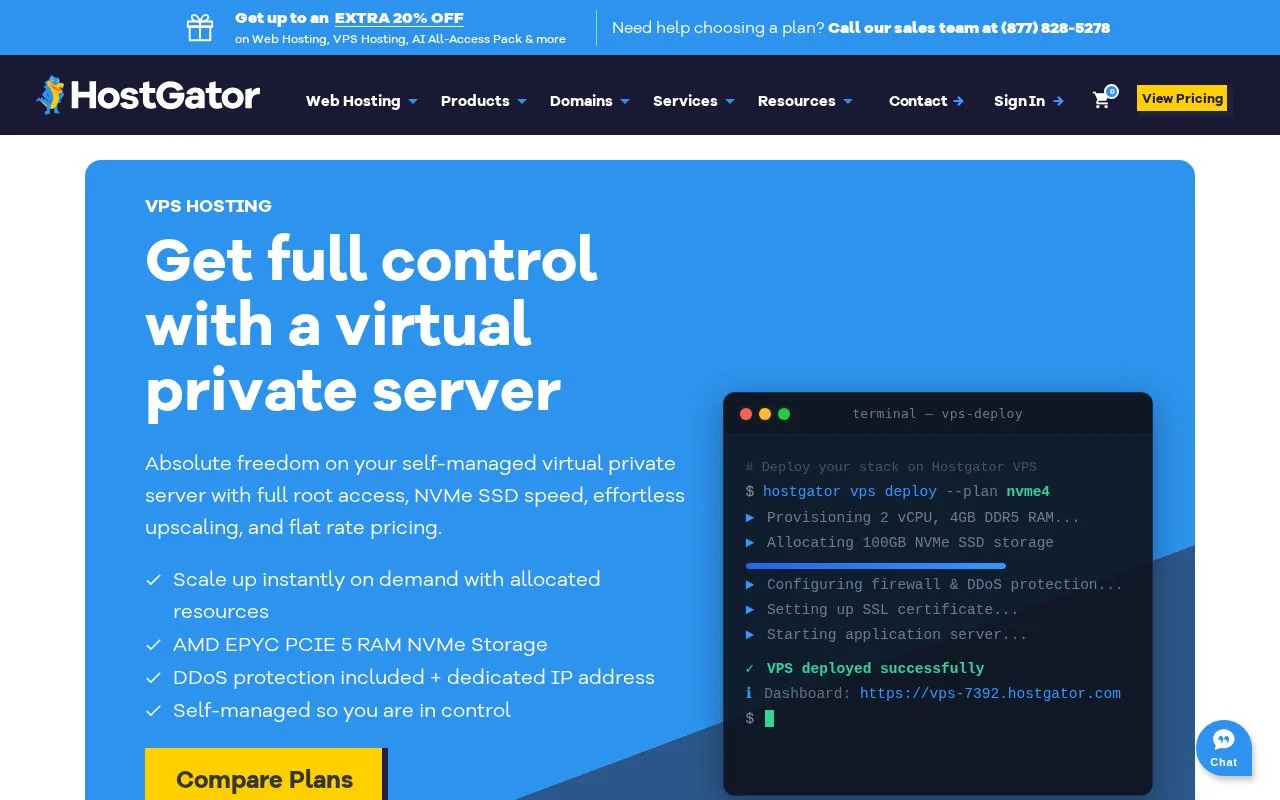Click 'VPS deployed successfully' message
1280x800 pixels.
pyautogui.click(x=875, y=669)
